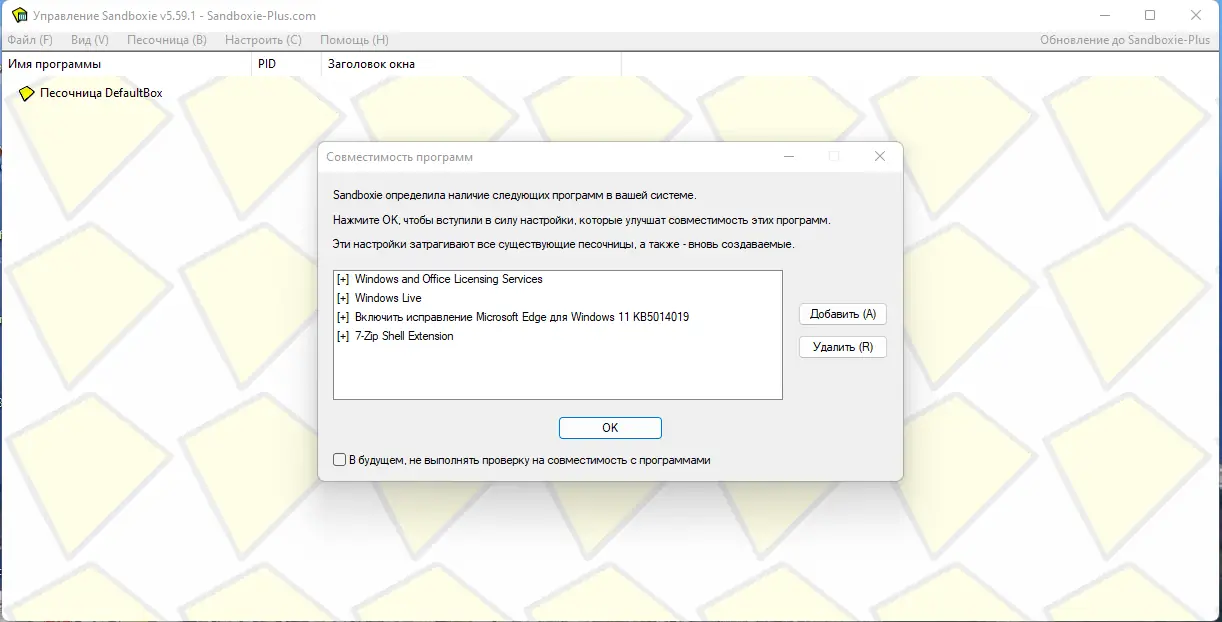Enable 'В будущем, не выполнять проверку' checkbox
The image size is (1222, 622).
point(339,460)
